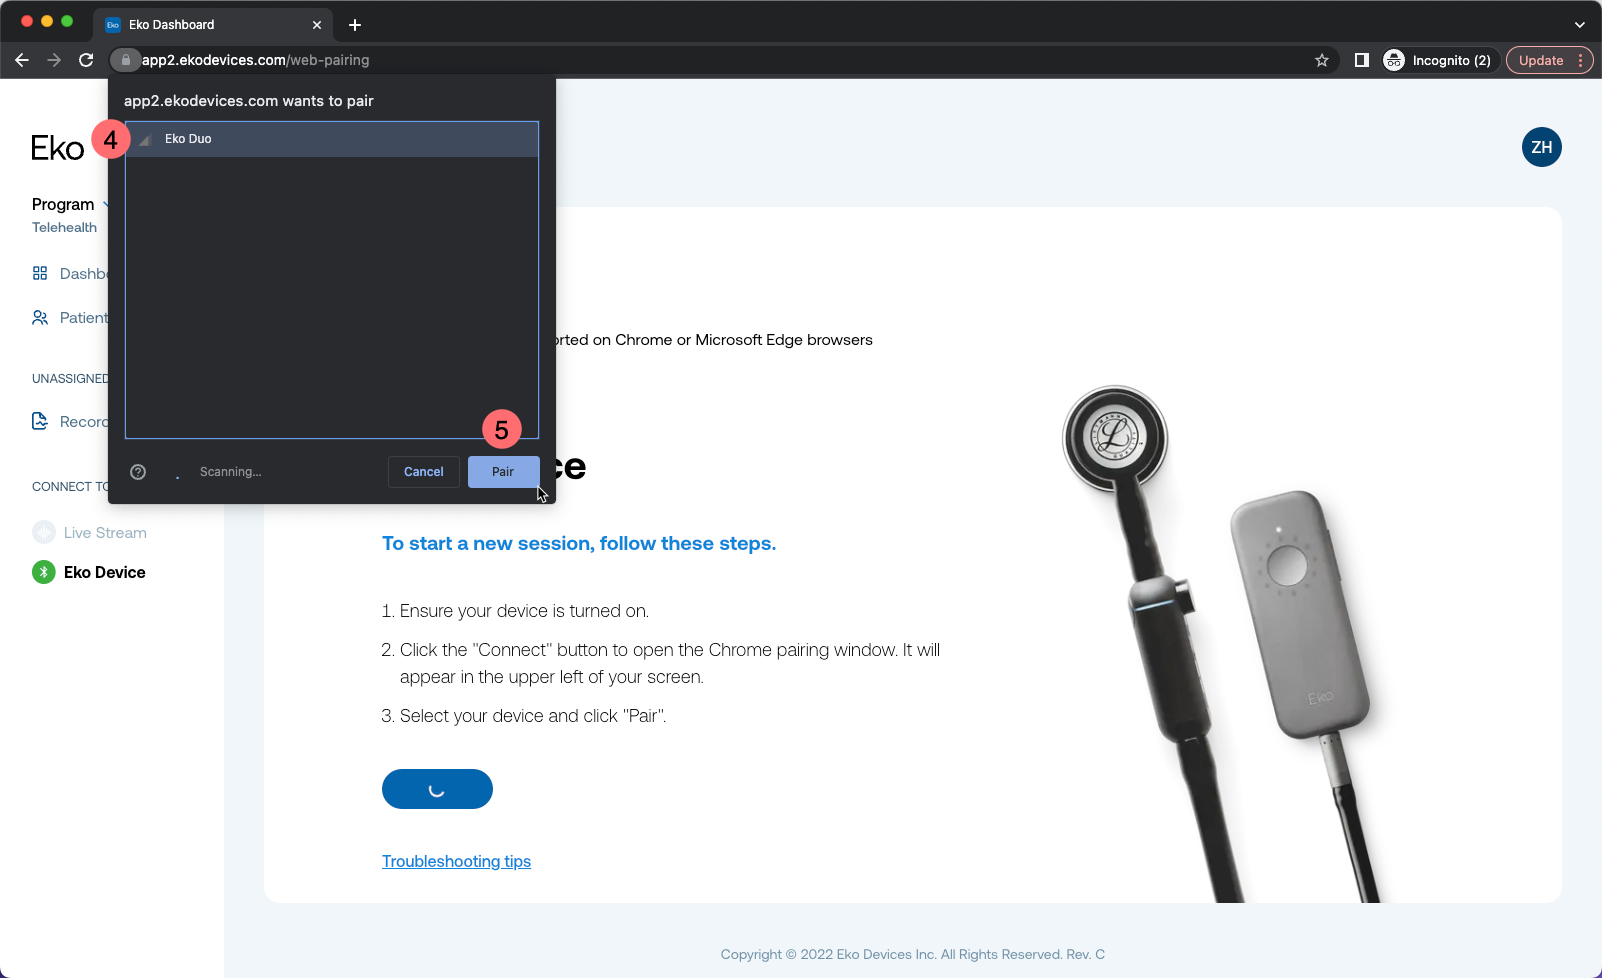Open Records via the sidebar icon
1602x978 pixels.
point(40,421)
